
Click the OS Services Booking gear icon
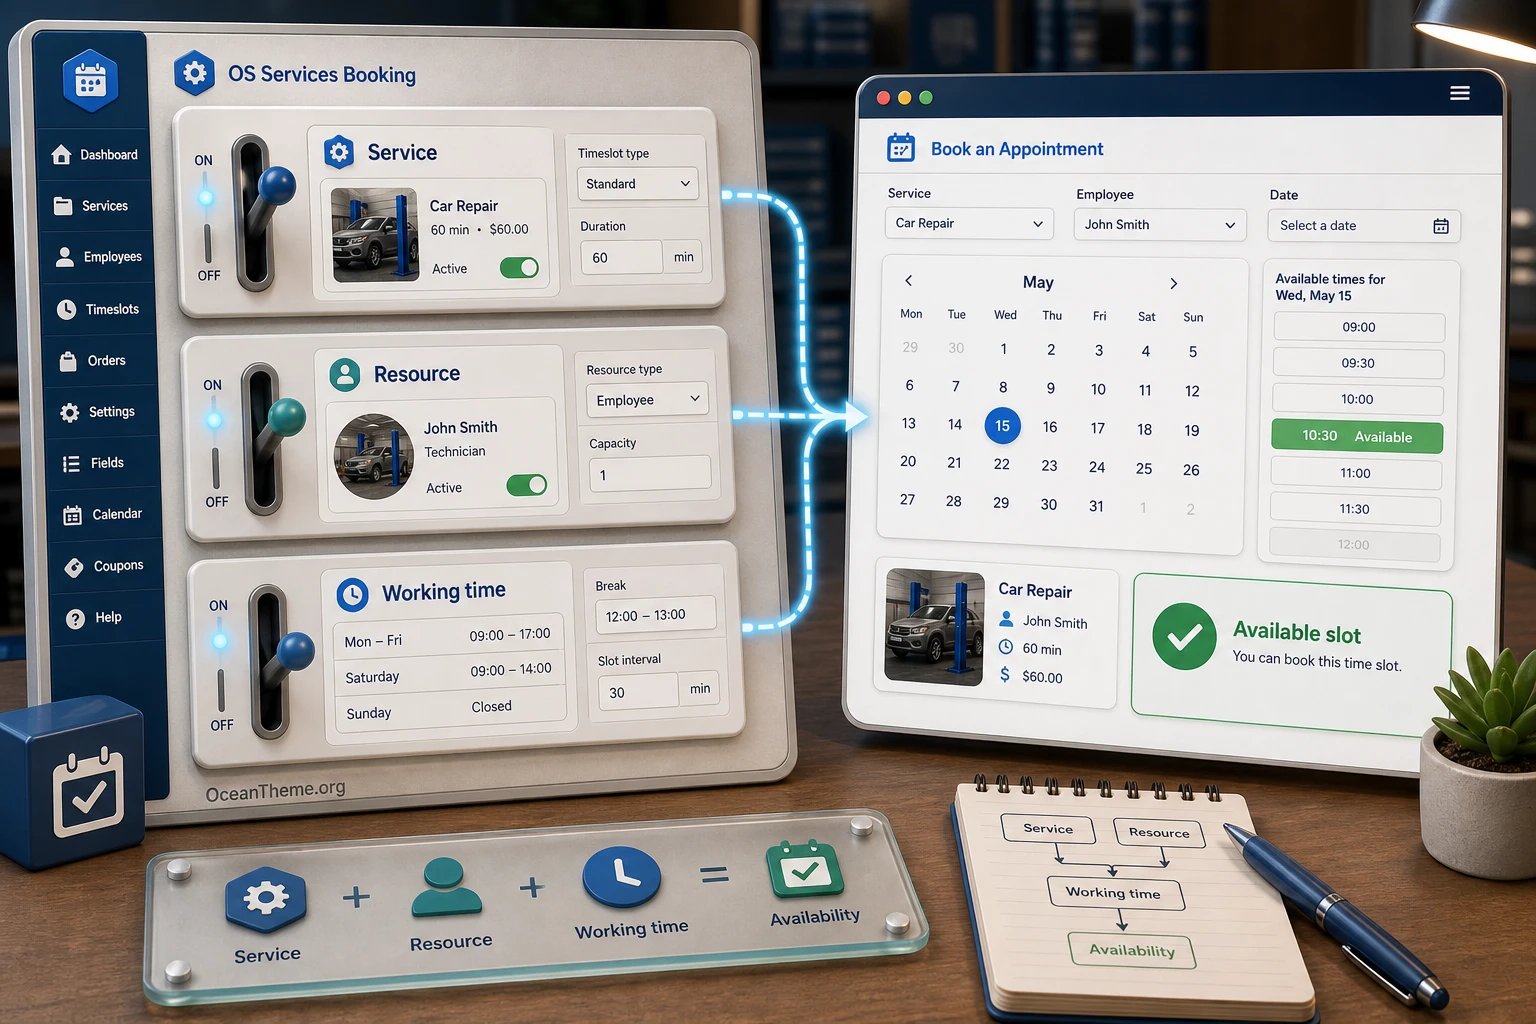pyautogui.click(x=194, y=73)
